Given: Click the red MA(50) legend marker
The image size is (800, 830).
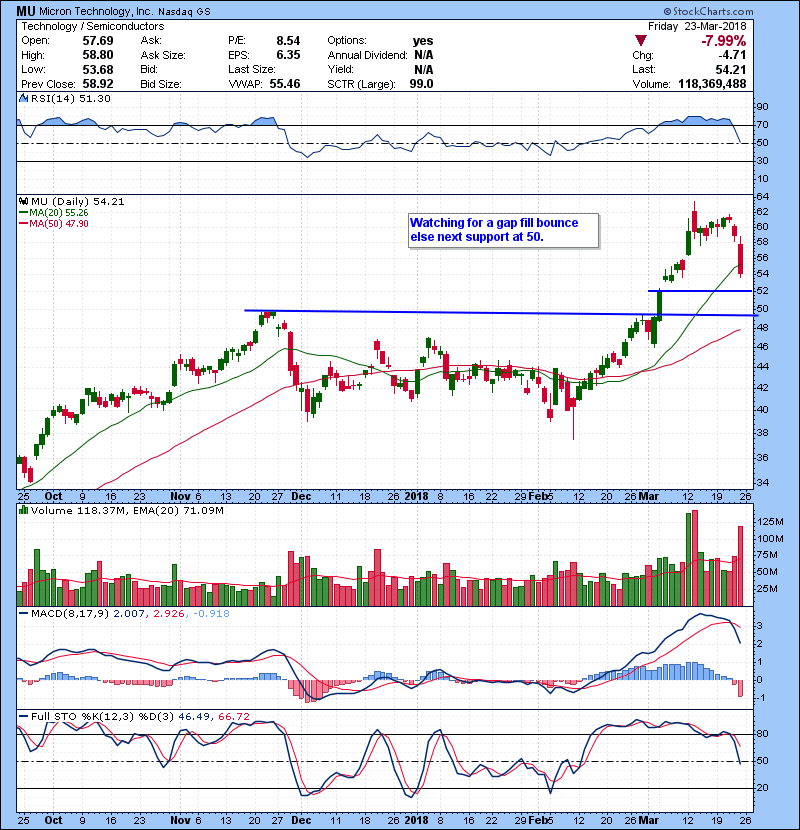Looking at the screenshot, I should 23,224.
